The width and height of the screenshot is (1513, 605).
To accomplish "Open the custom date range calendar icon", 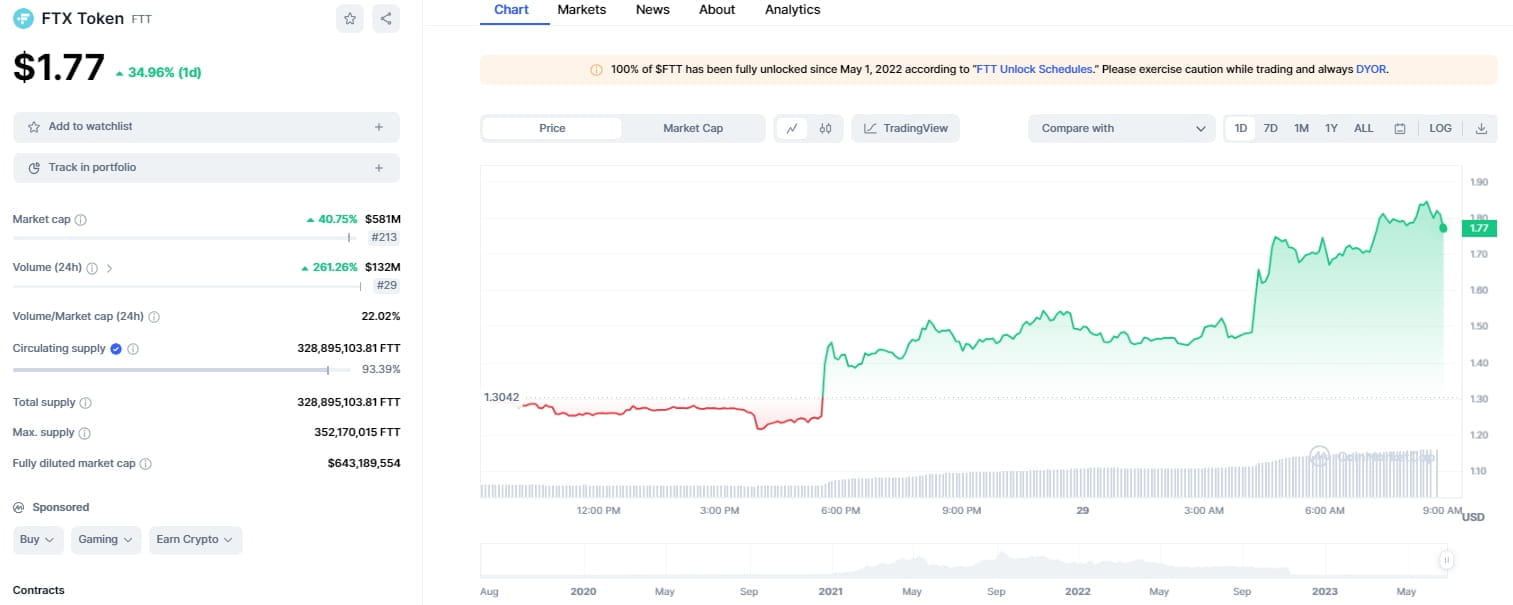I will 1399,128.
